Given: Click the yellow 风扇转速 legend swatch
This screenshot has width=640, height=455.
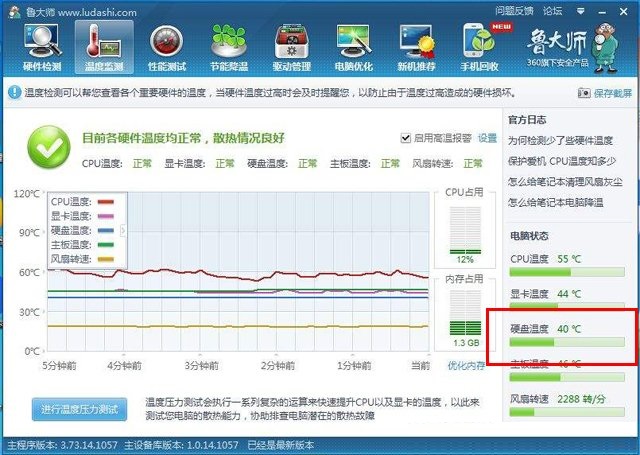Looking at the screenshot, I should tap(106, 259).
